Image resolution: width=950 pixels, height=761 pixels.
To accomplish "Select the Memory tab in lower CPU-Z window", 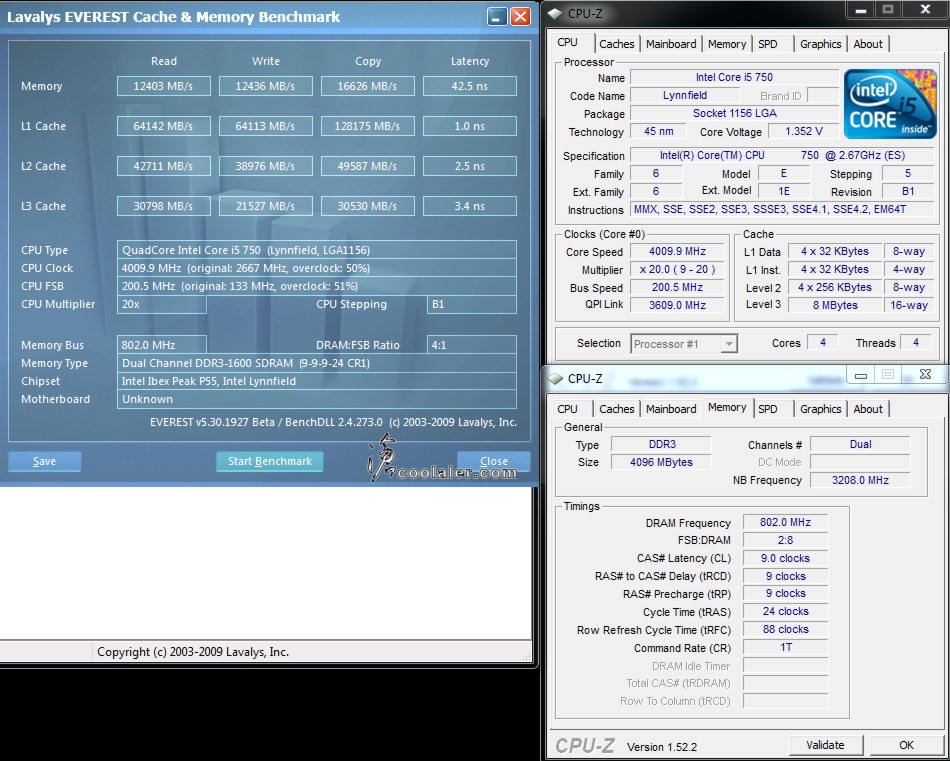I will tap(726, 407).
